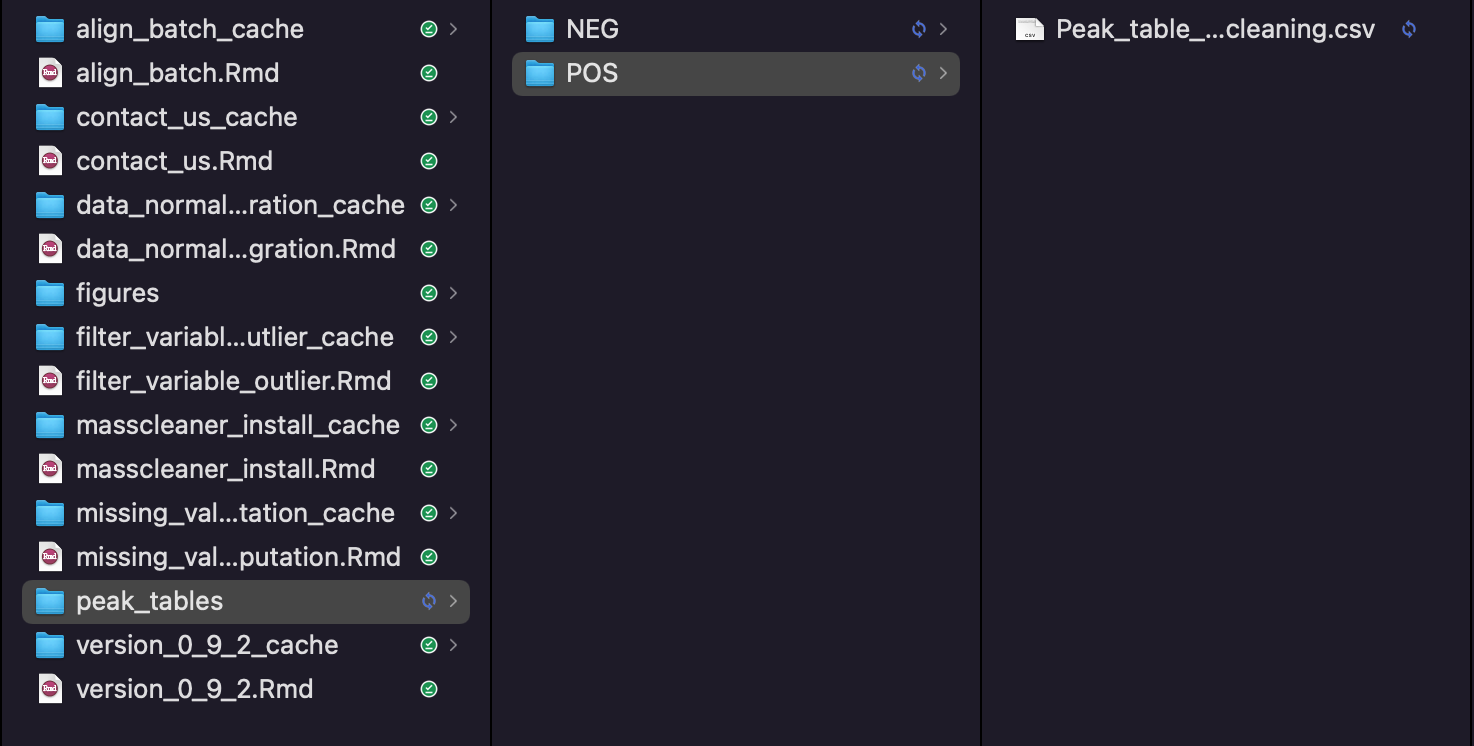The height and width of the screenshot is (746, 1474).
Task: Expand the version_0_9_2_cache folder chevron
Action: tap(454, 645)
